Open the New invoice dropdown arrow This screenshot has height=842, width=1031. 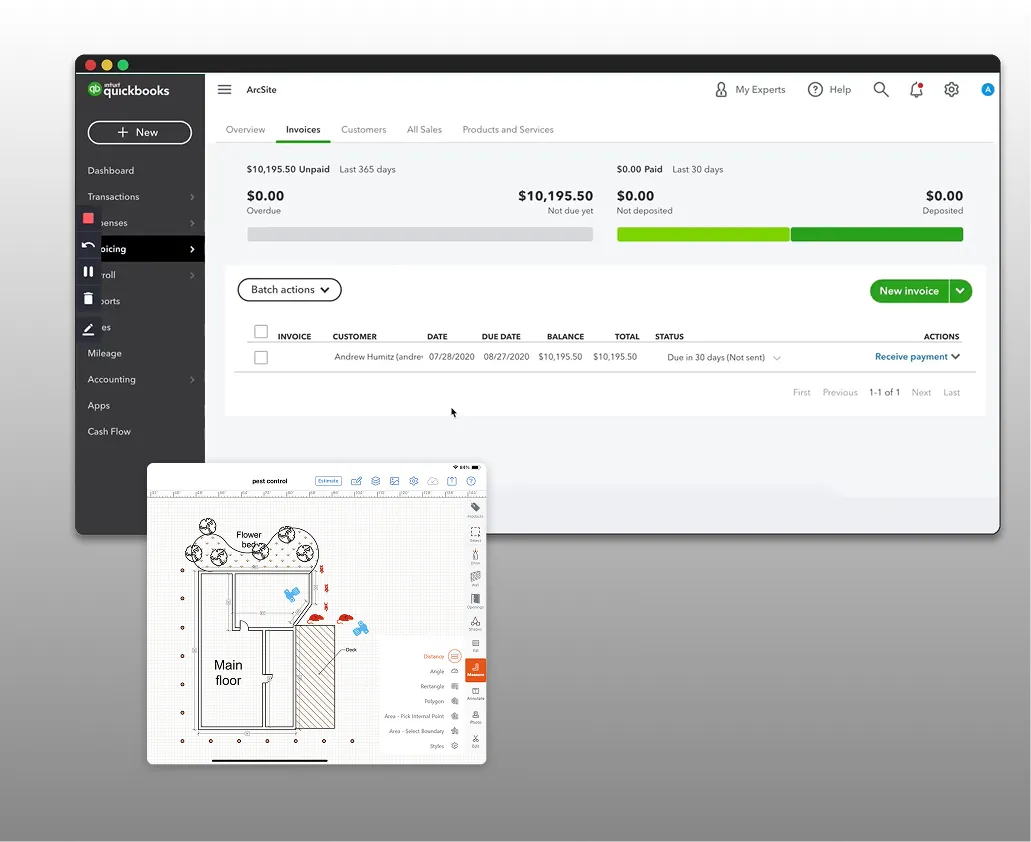pyautogui.click(x=960, y=291)
